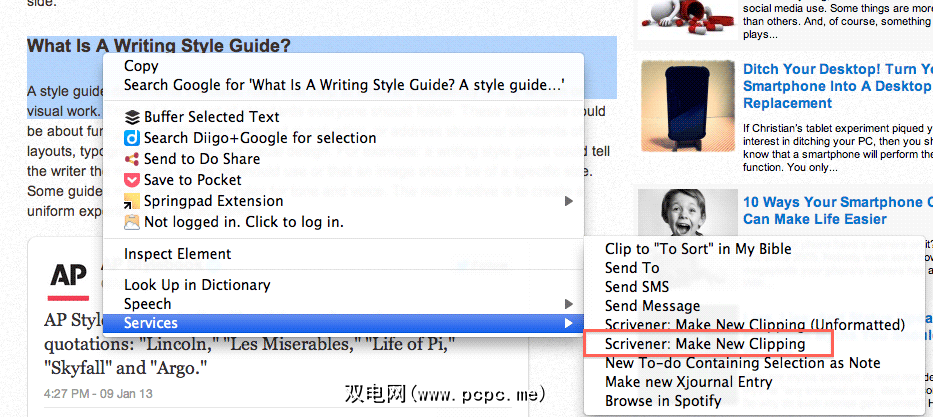This screenshot has height=417, width=933.
Task: Select Search Google for selected text
Action: click(x=343, y=84)
